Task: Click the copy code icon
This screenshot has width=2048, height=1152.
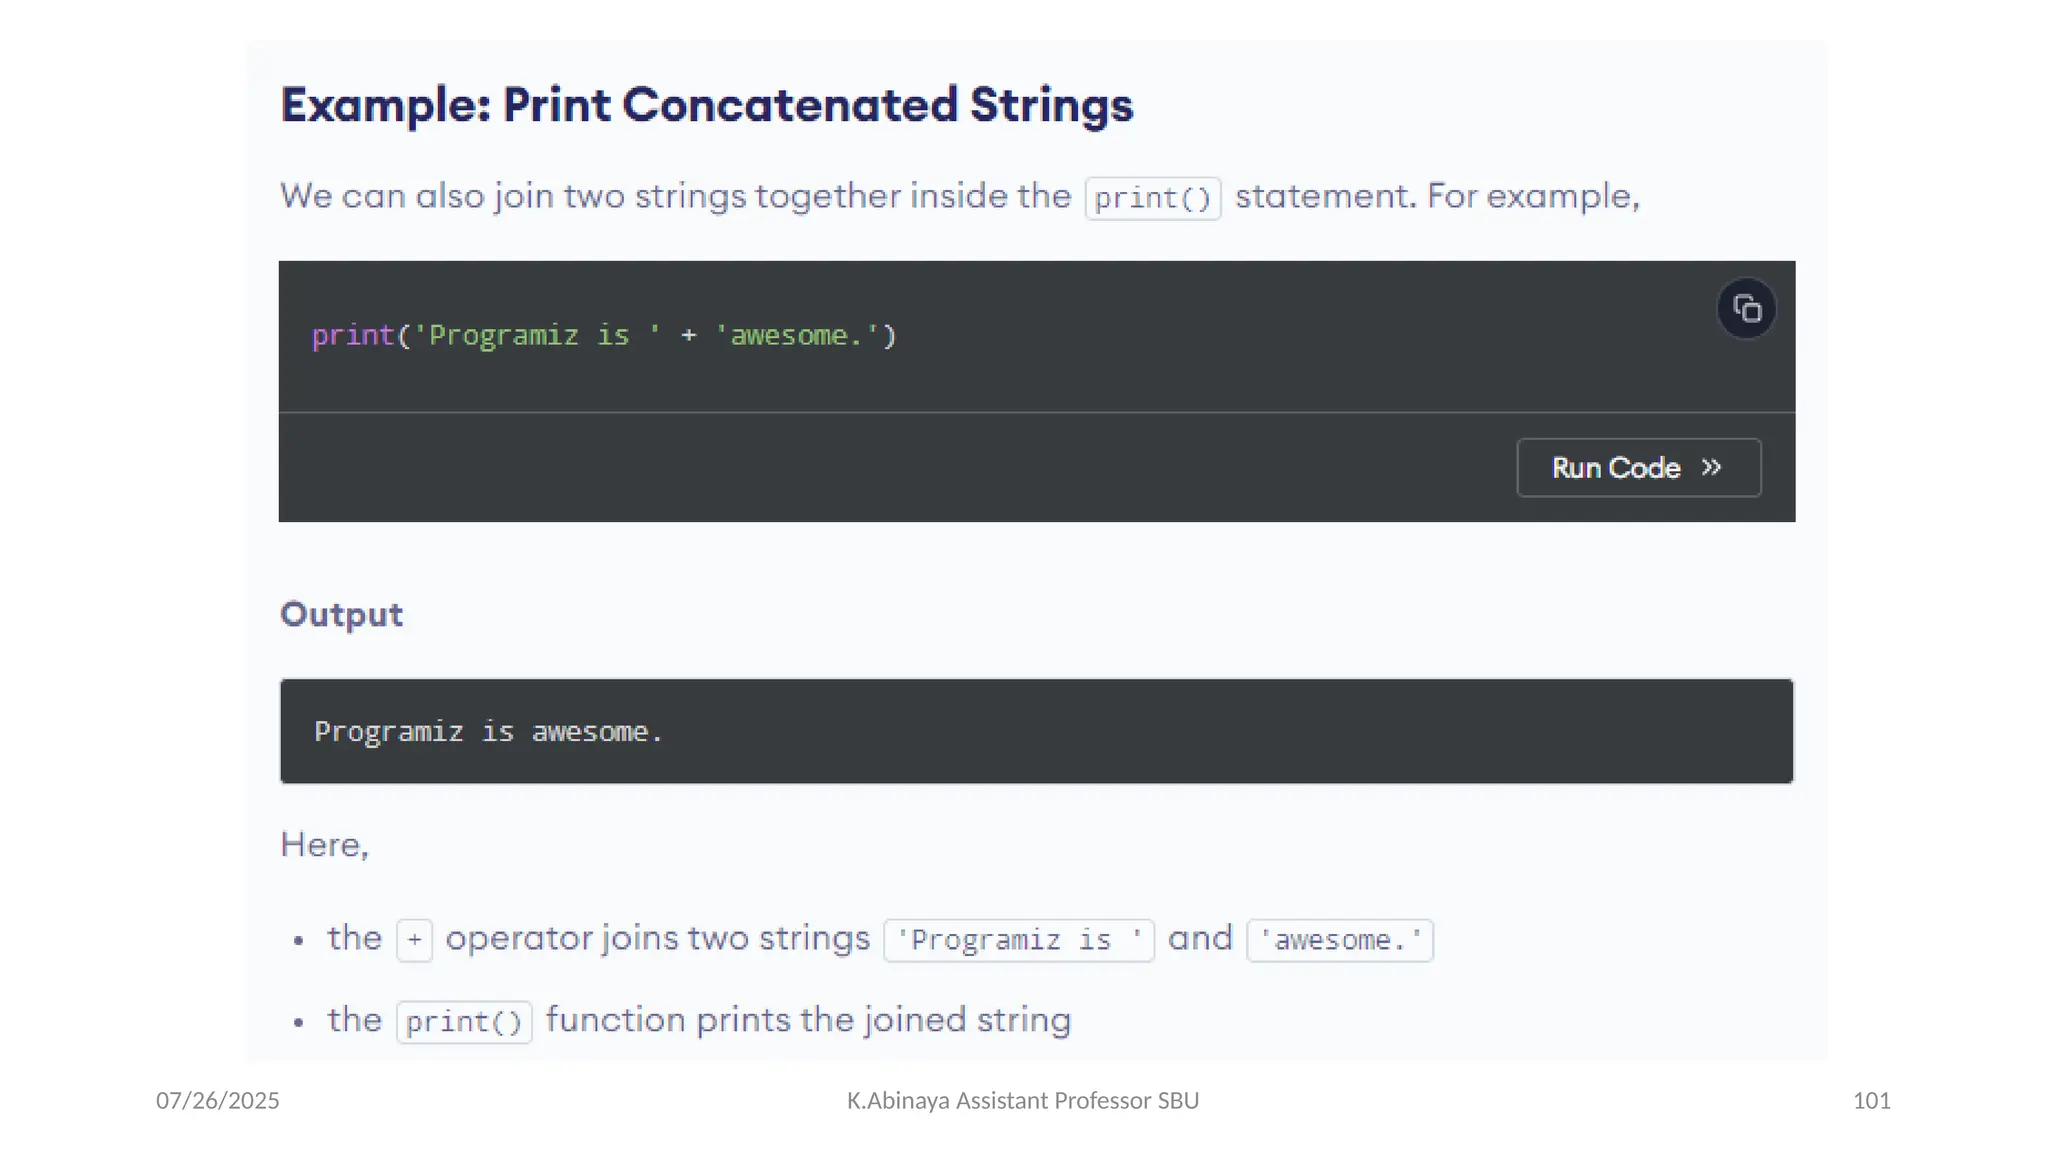Action: (1746, 309)
